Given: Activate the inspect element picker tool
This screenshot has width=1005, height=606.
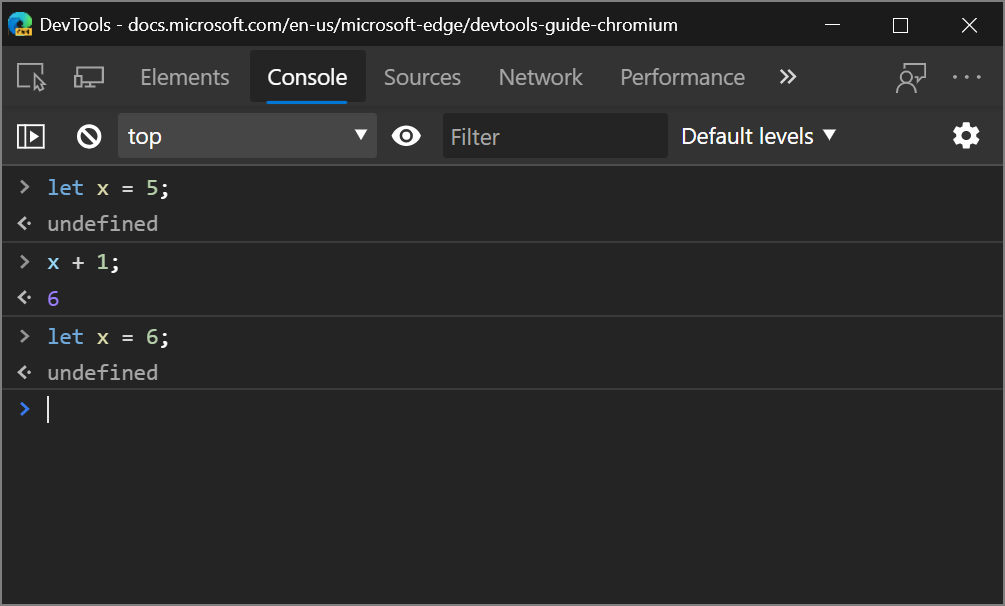Looking at the screenshot, I should [31, 77].
